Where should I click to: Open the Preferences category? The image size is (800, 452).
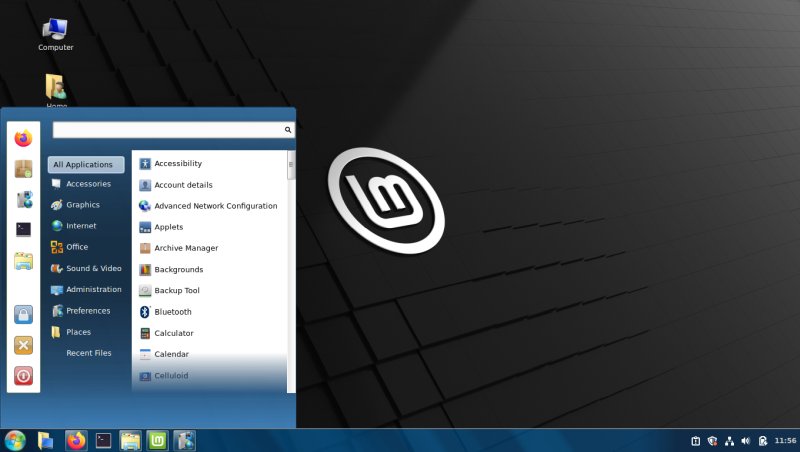click(x=86, y=311)
